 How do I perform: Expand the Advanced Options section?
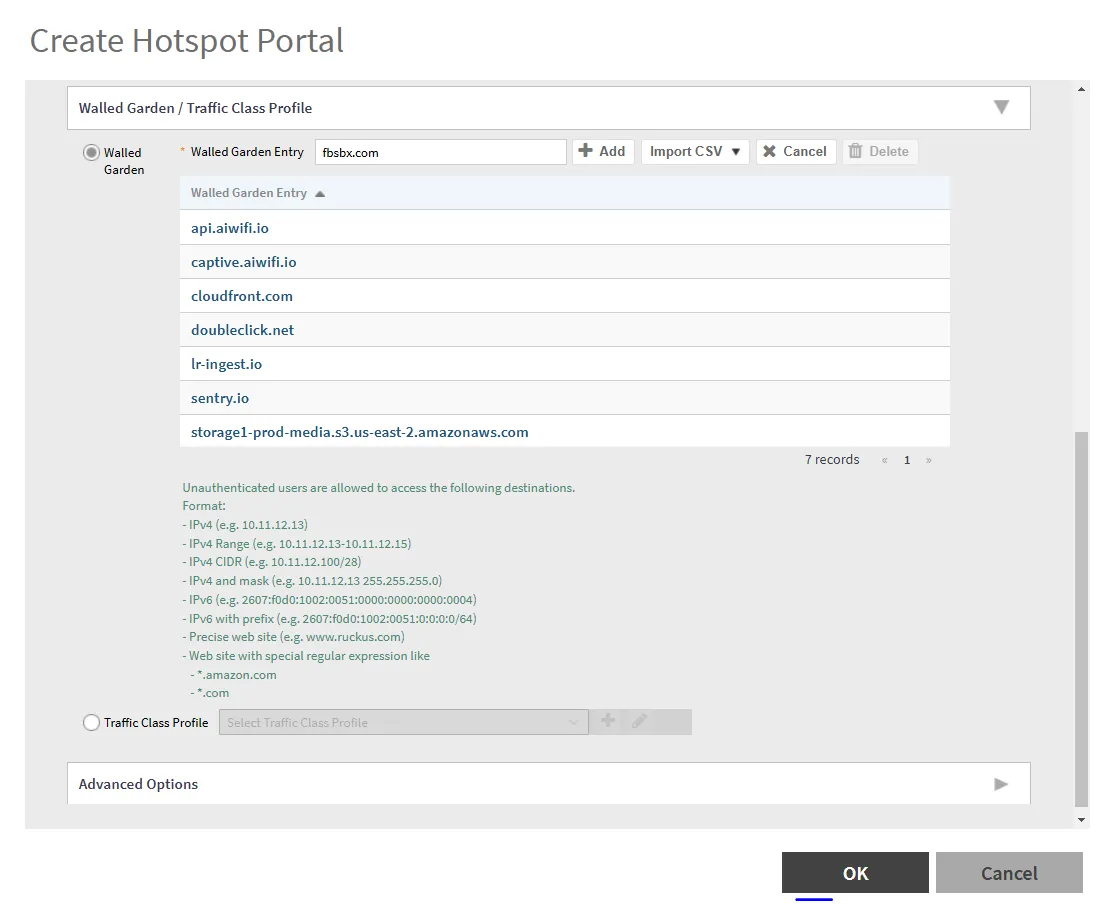(x=1001, y=784)
